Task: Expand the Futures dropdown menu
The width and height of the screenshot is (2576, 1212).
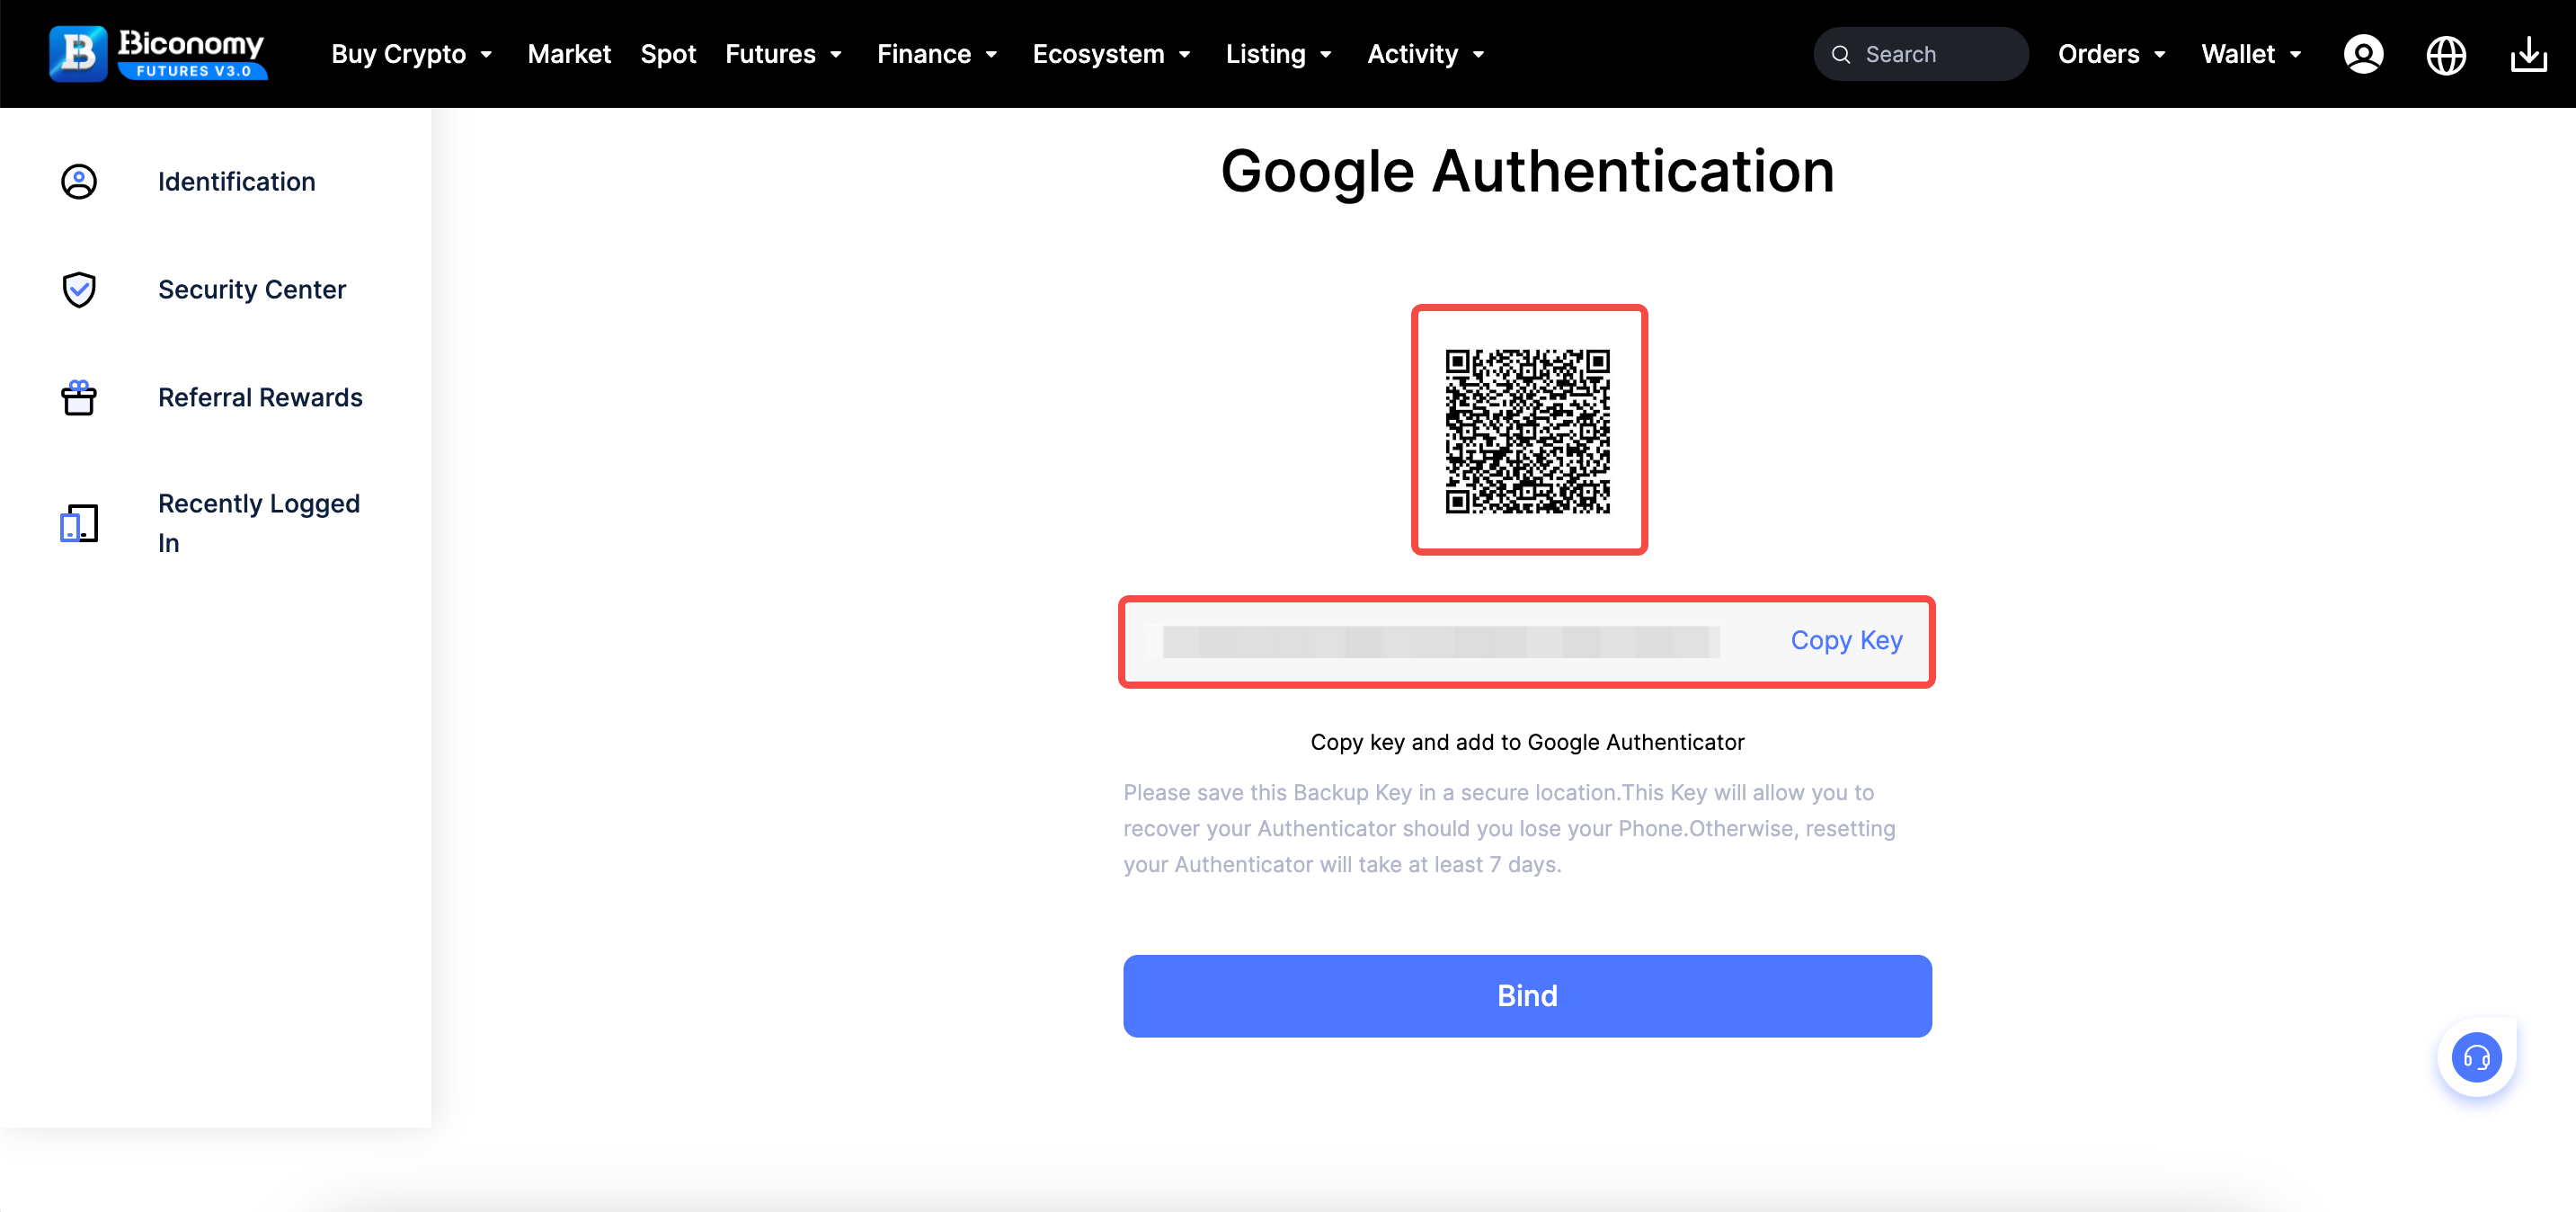Action: [x=784, y=54]
